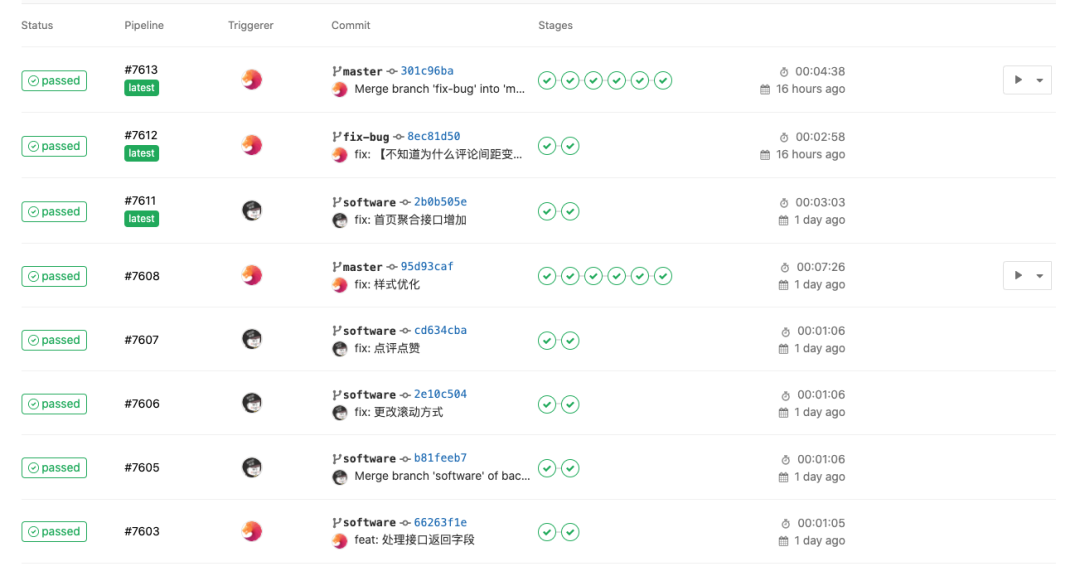Open commit hash 2e10c504
1080x576 pixels.
pyautogui.click(x=440, y=394)
